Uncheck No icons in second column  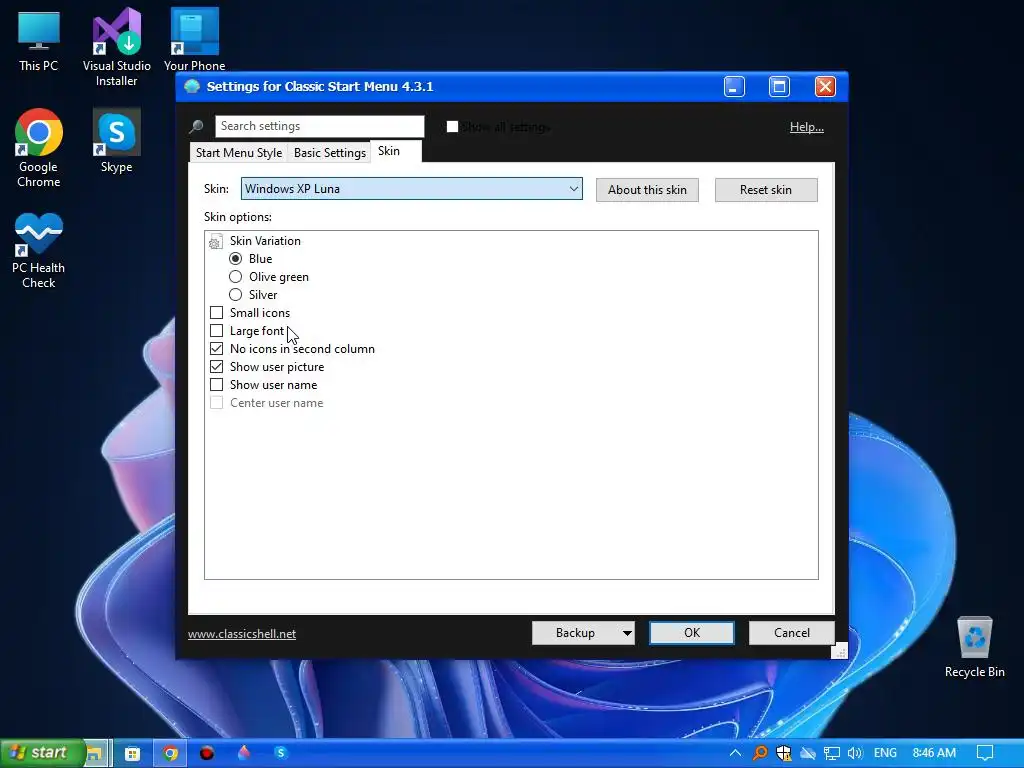click(216, 349)
